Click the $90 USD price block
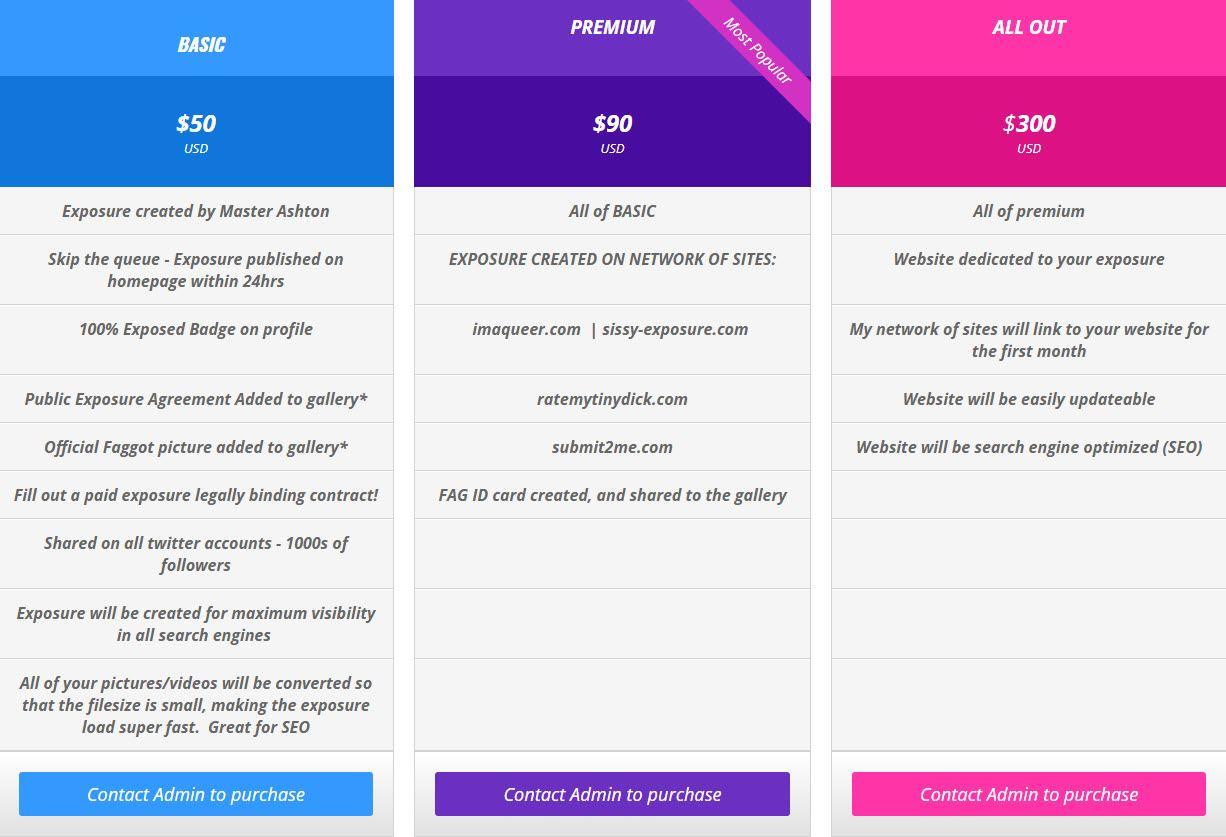The width and height of the screenshot is (1226, 837). pos(612,132)
